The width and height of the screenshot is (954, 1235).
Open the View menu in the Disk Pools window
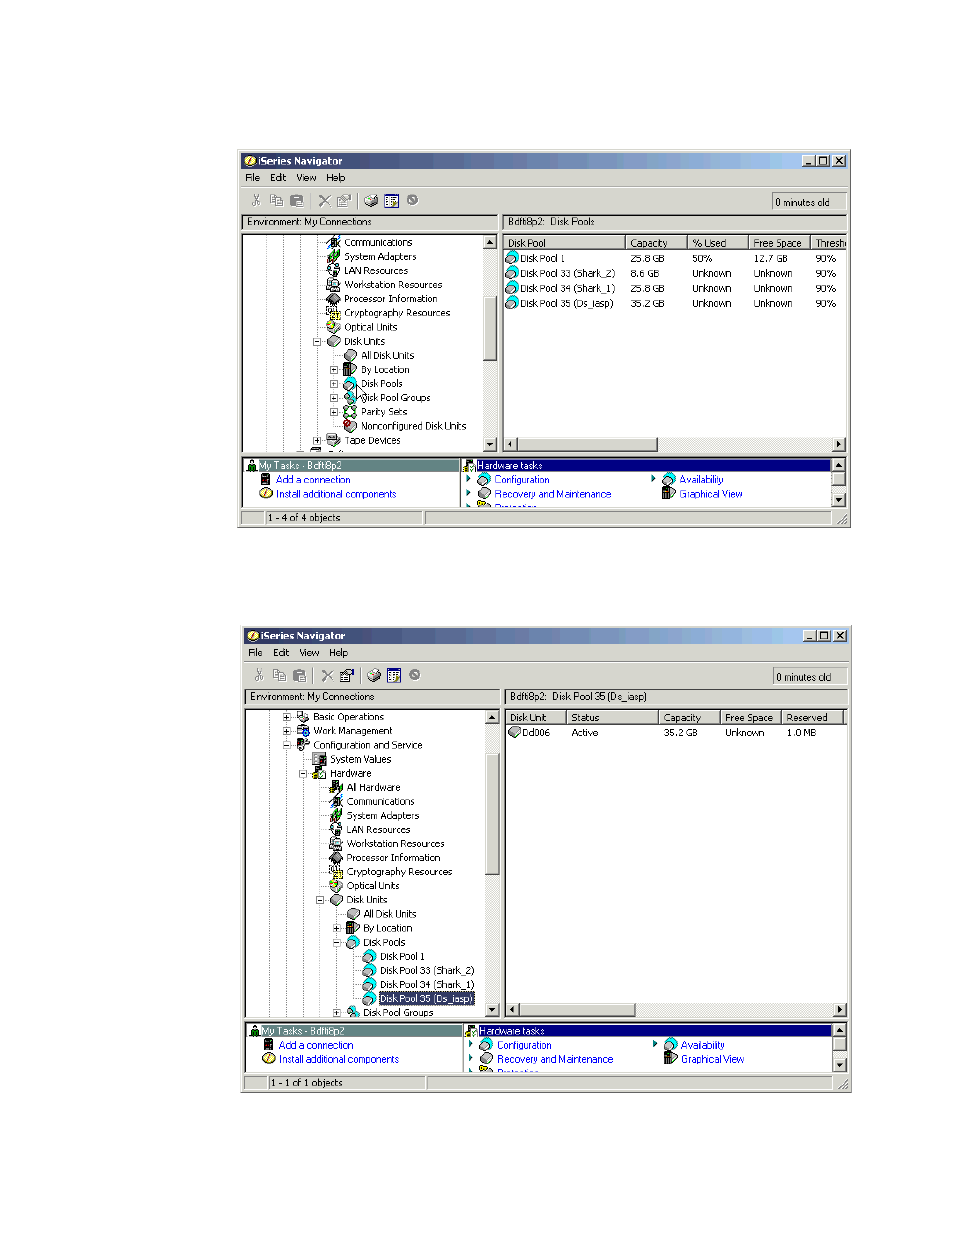pyautogui.click(x=306, y=177)
